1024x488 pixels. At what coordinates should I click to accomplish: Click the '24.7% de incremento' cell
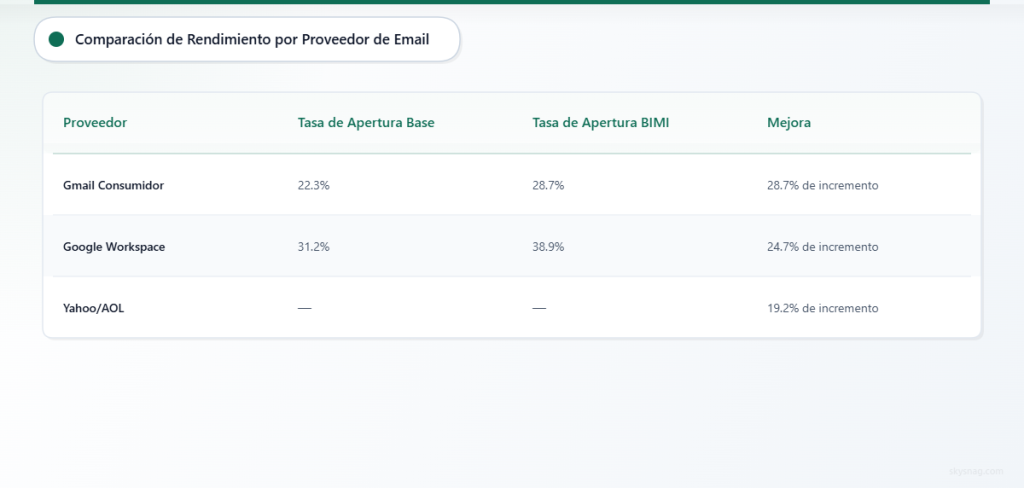823,247
